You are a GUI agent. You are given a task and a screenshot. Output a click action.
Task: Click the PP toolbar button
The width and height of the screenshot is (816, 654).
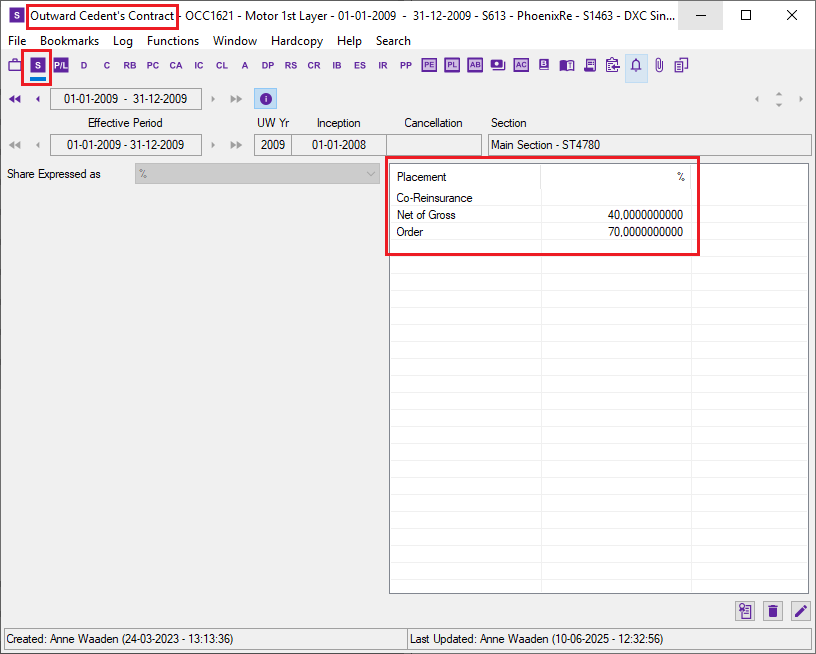click(x=405, y=66)
